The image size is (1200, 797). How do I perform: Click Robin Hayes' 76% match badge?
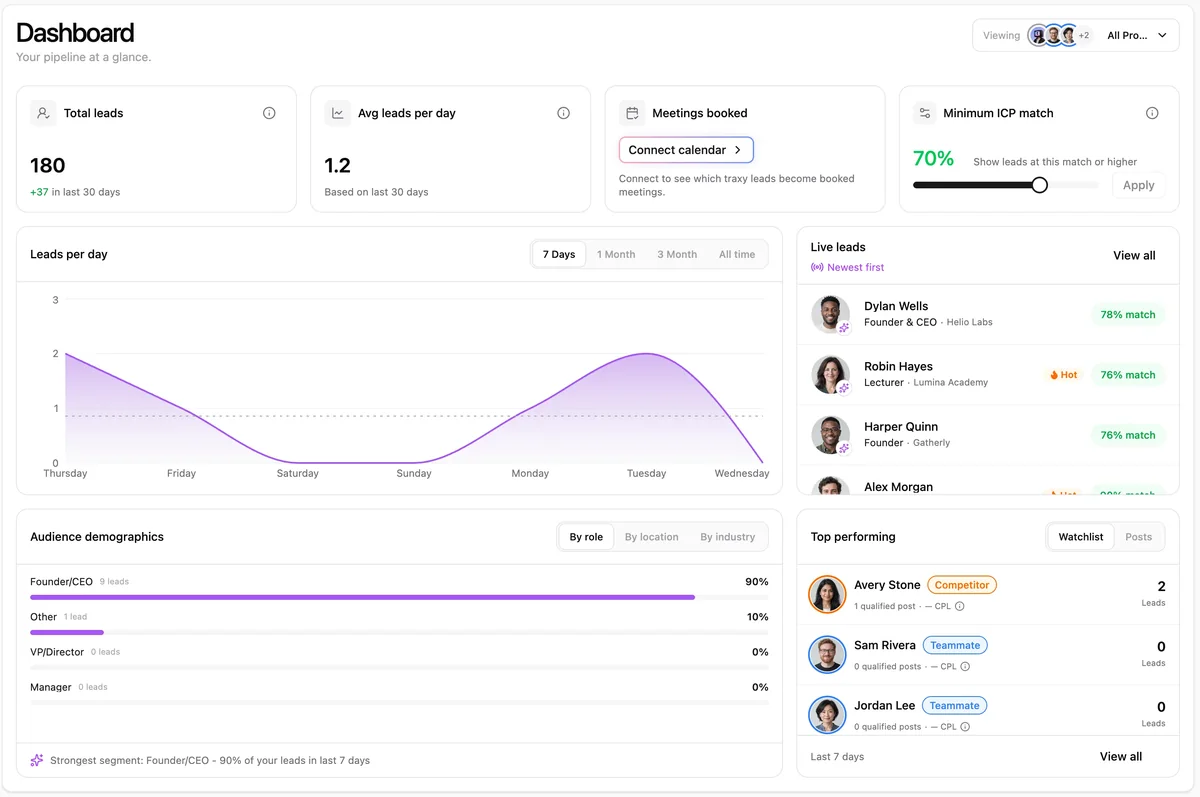[x=1127, y=375]
